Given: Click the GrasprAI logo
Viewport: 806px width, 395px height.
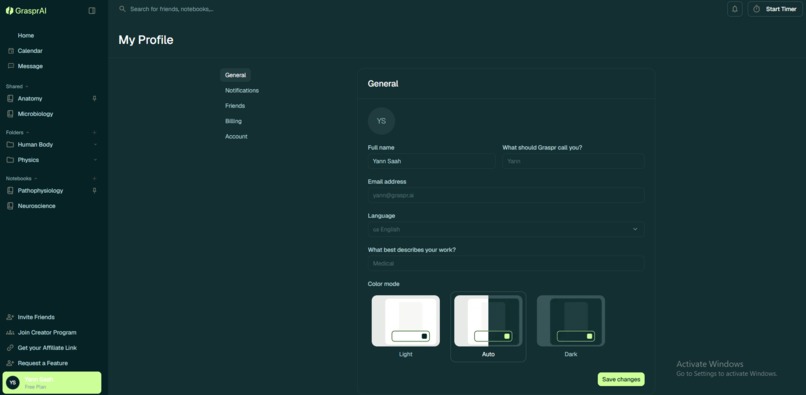Looking at the screenshot, I should click(26, 10).
